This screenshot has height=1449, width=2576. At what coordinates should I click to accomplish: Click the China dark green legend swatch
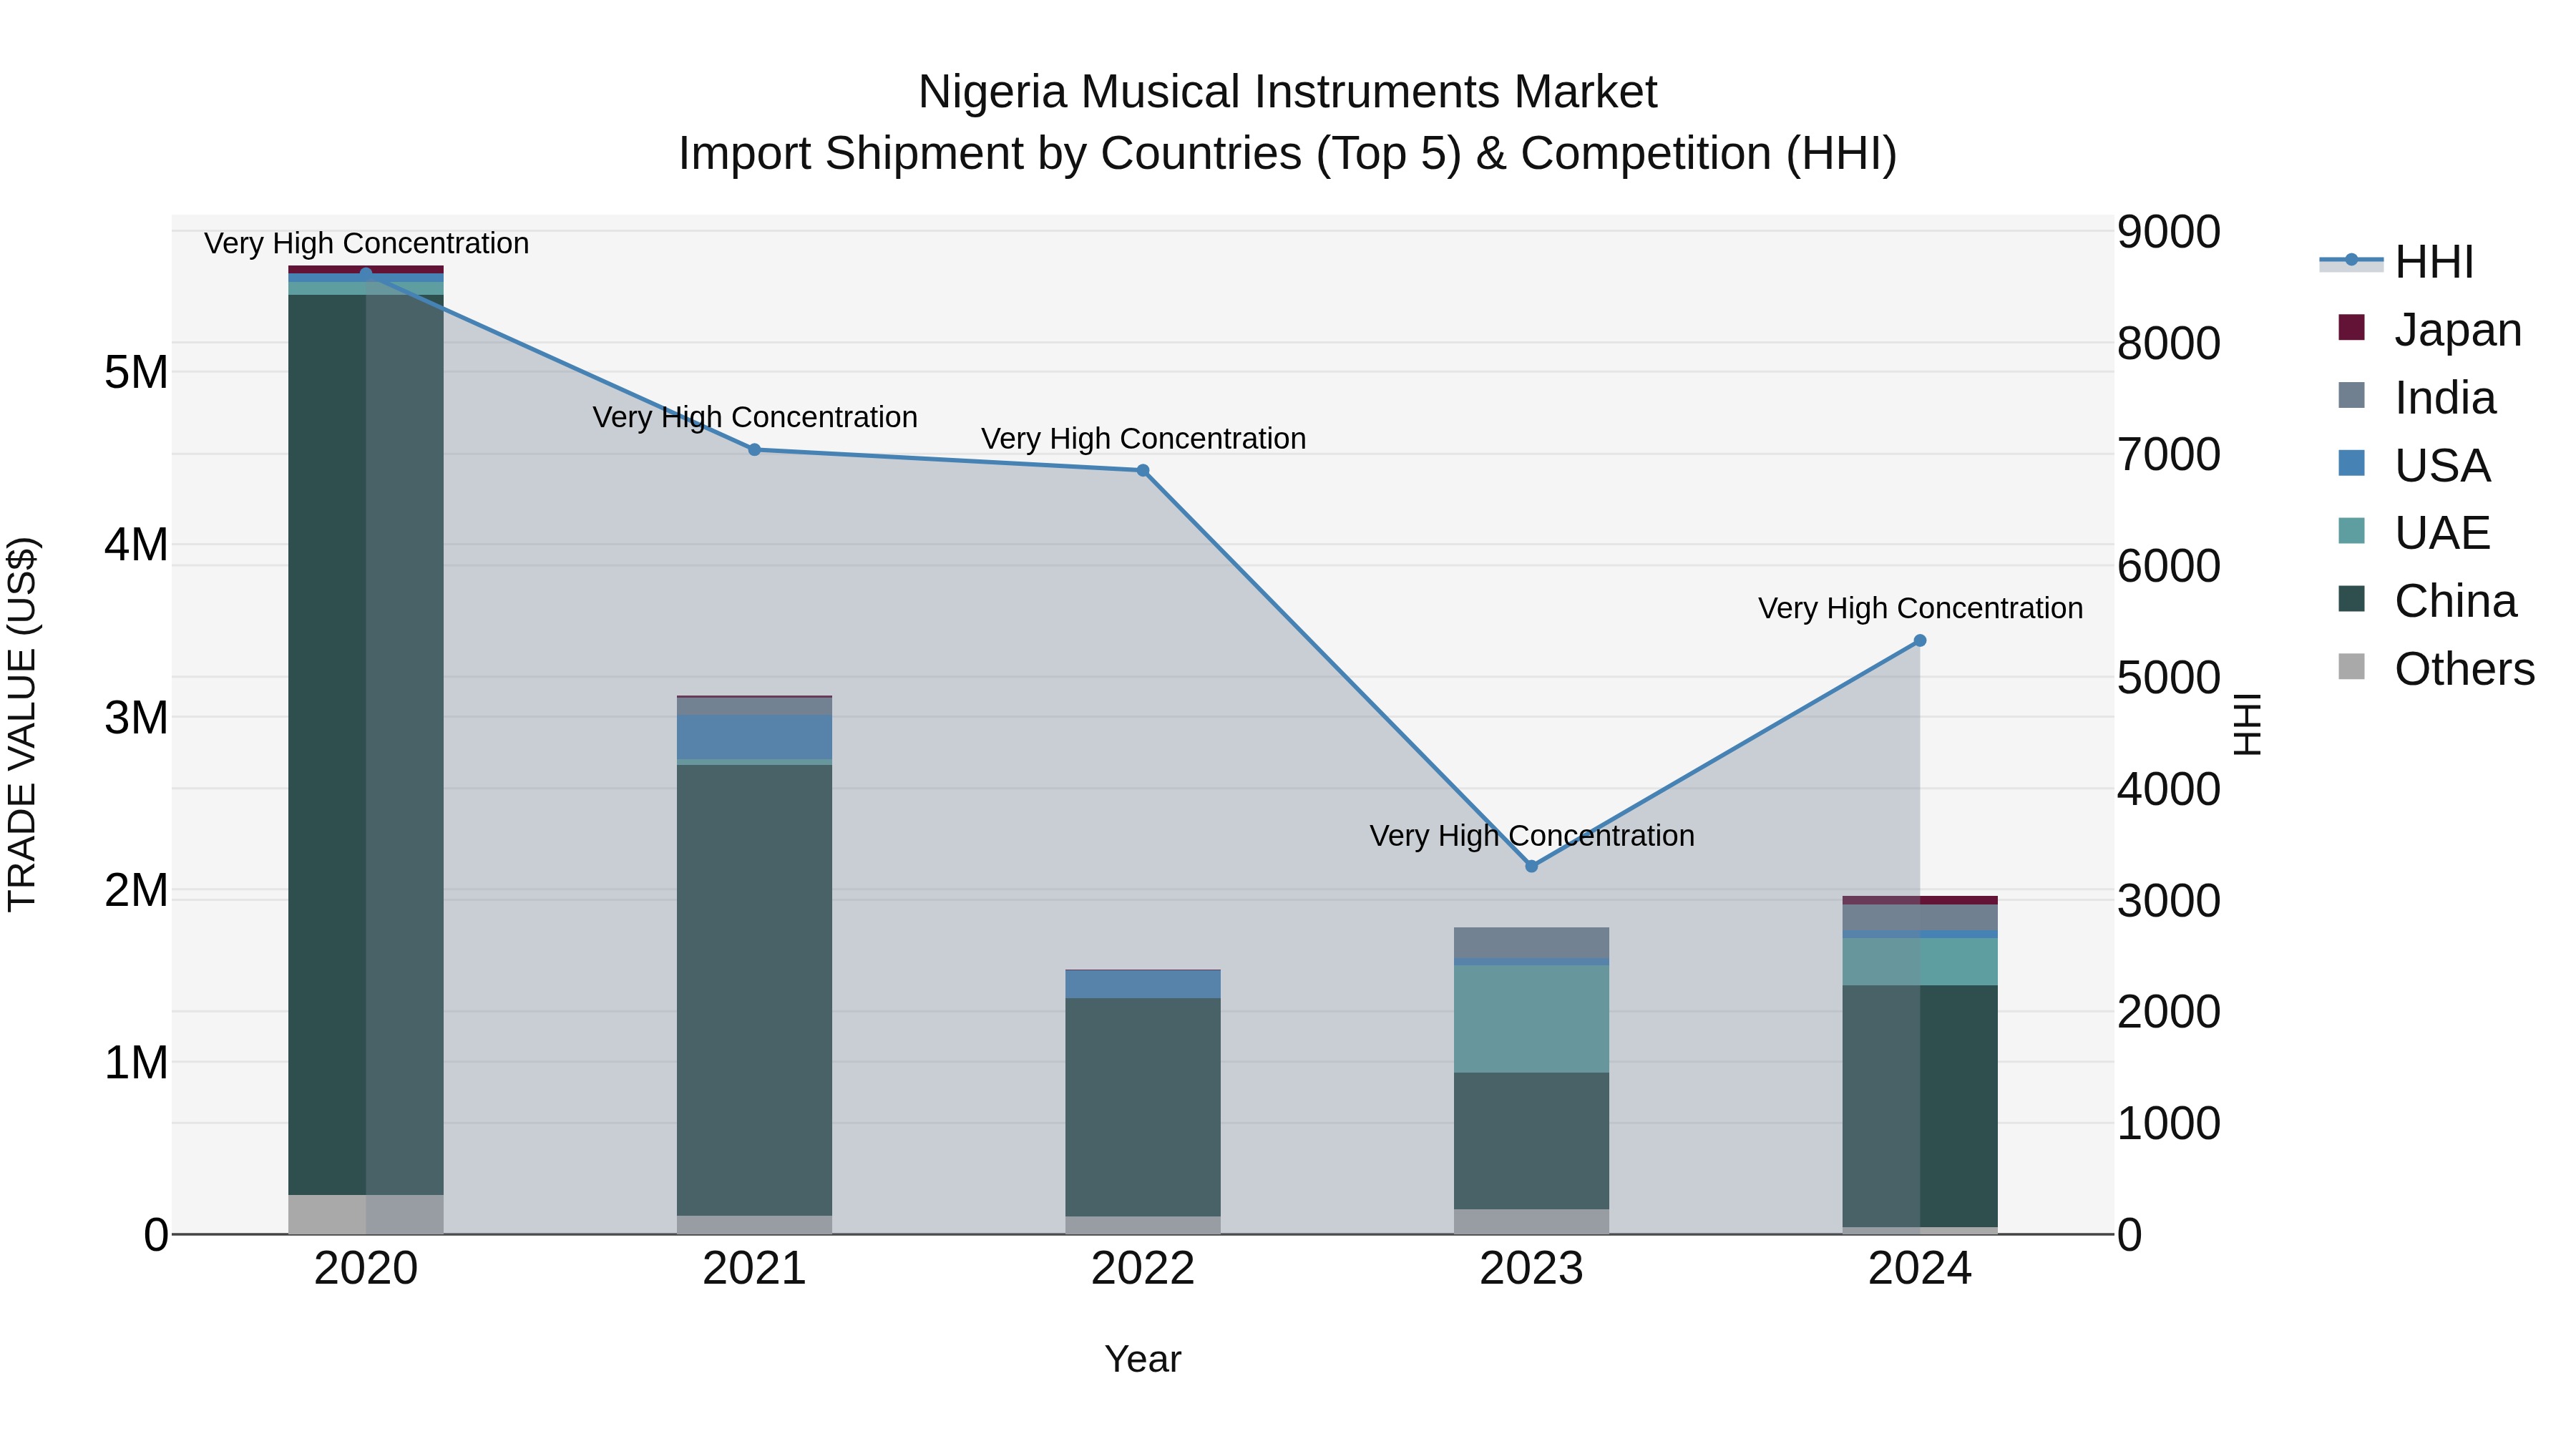pos(2351,599)
